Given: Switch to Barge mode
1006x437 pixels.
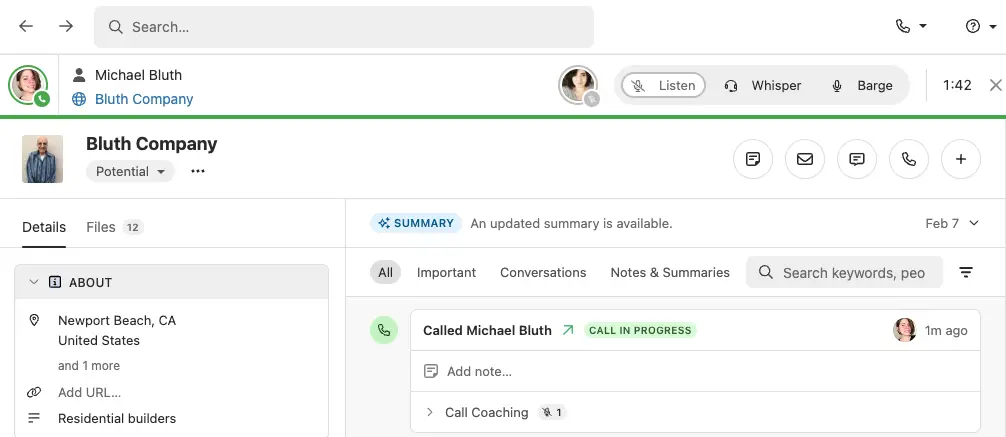Looking at the screenshot, I should click(x=862, y=85).
